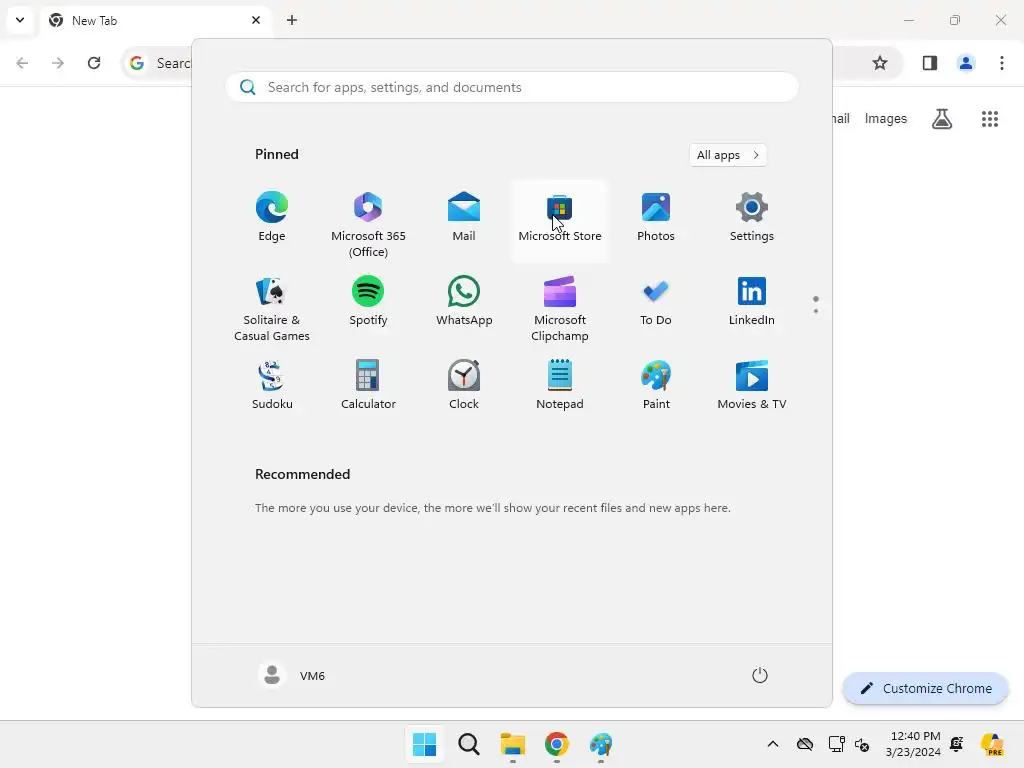Viewport: 1024px width, 768px height.
Task: Open Chrome tab search dropdown
Action: pyautogui.click(x=20, y=20)
